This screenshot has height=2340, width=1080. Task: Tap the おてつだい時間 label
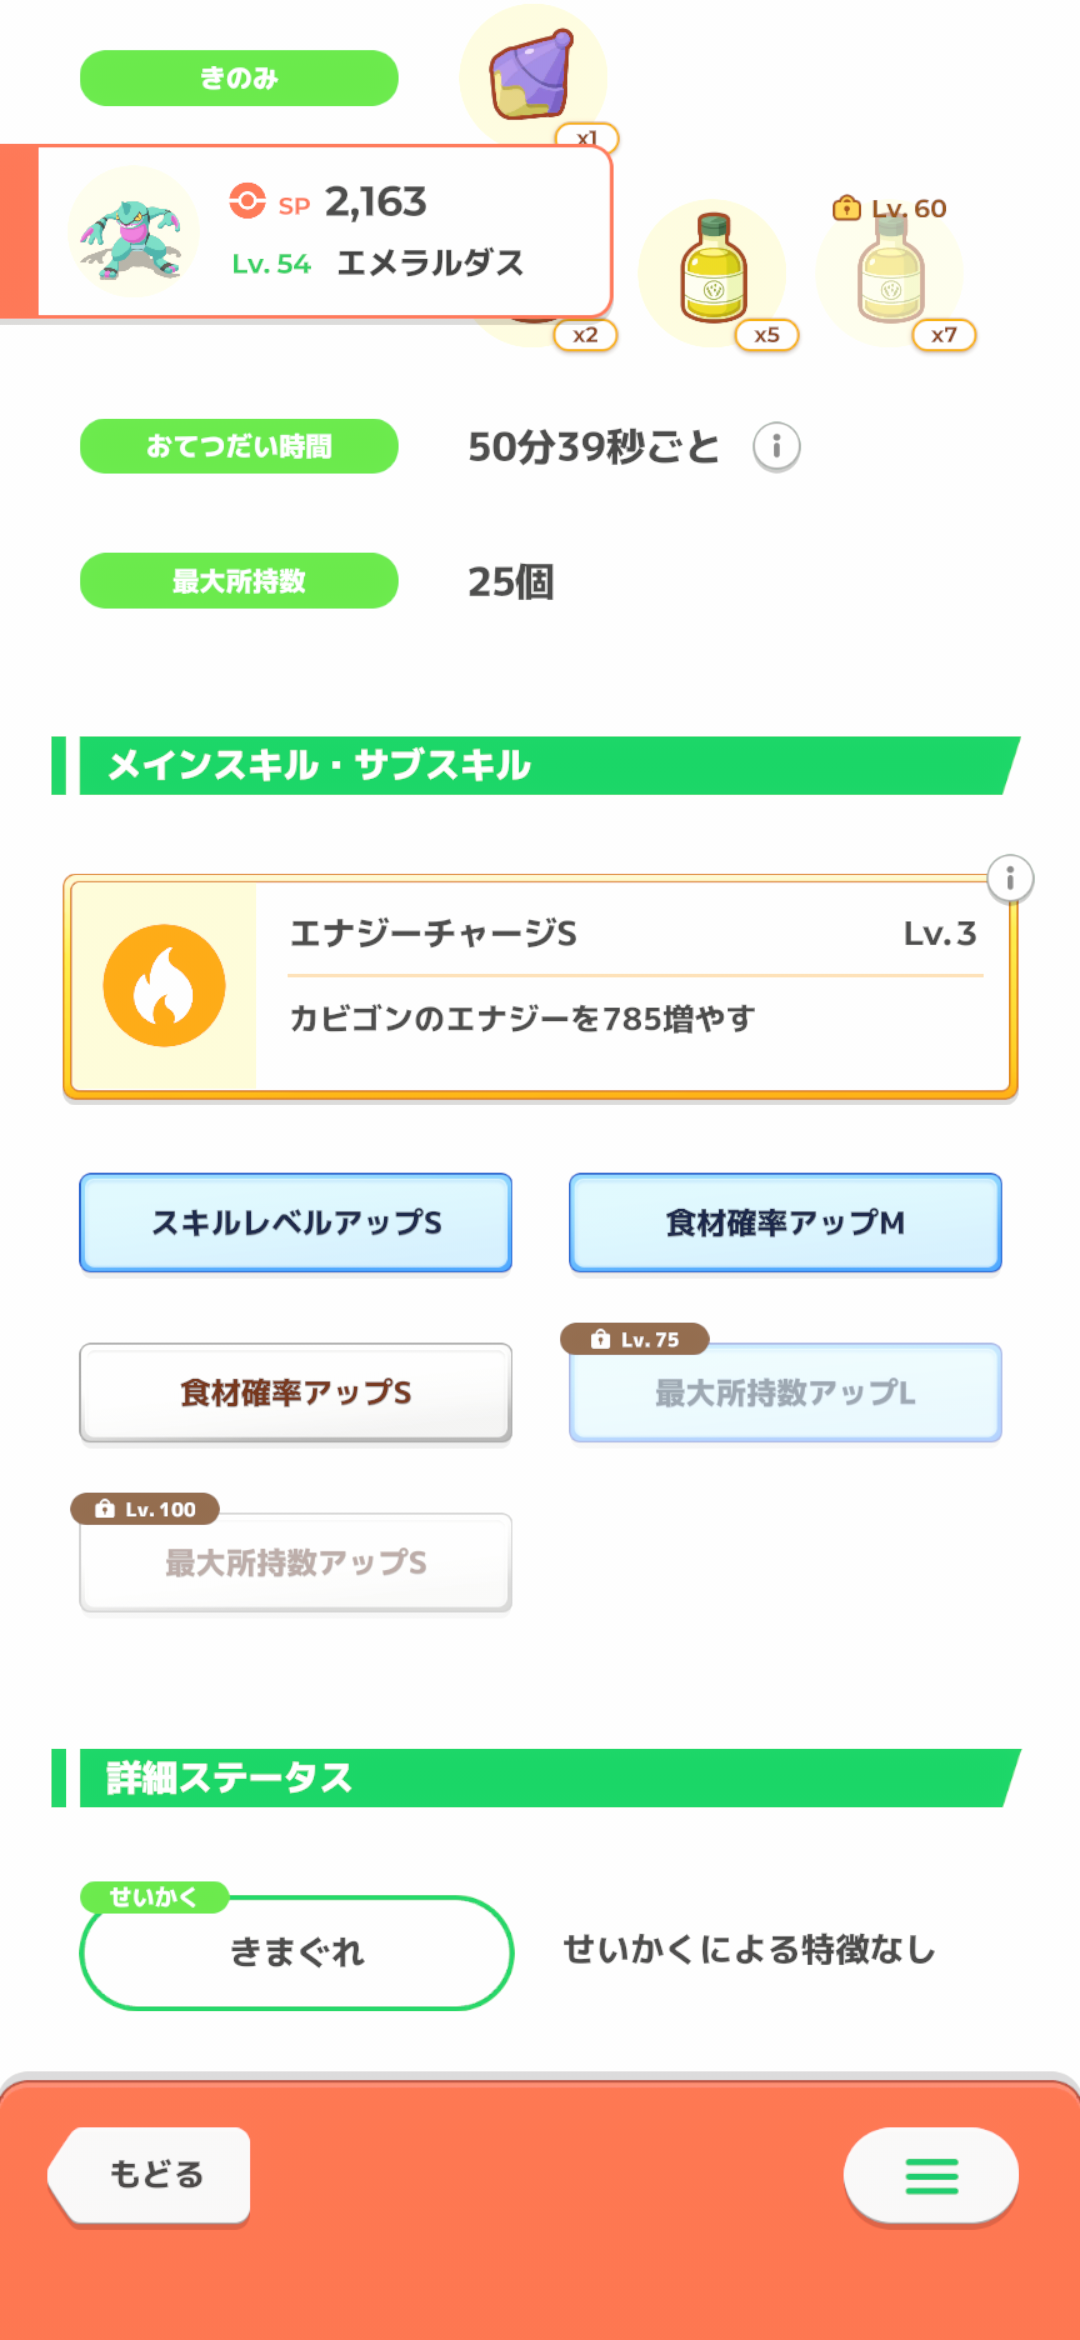coord(239,446)
